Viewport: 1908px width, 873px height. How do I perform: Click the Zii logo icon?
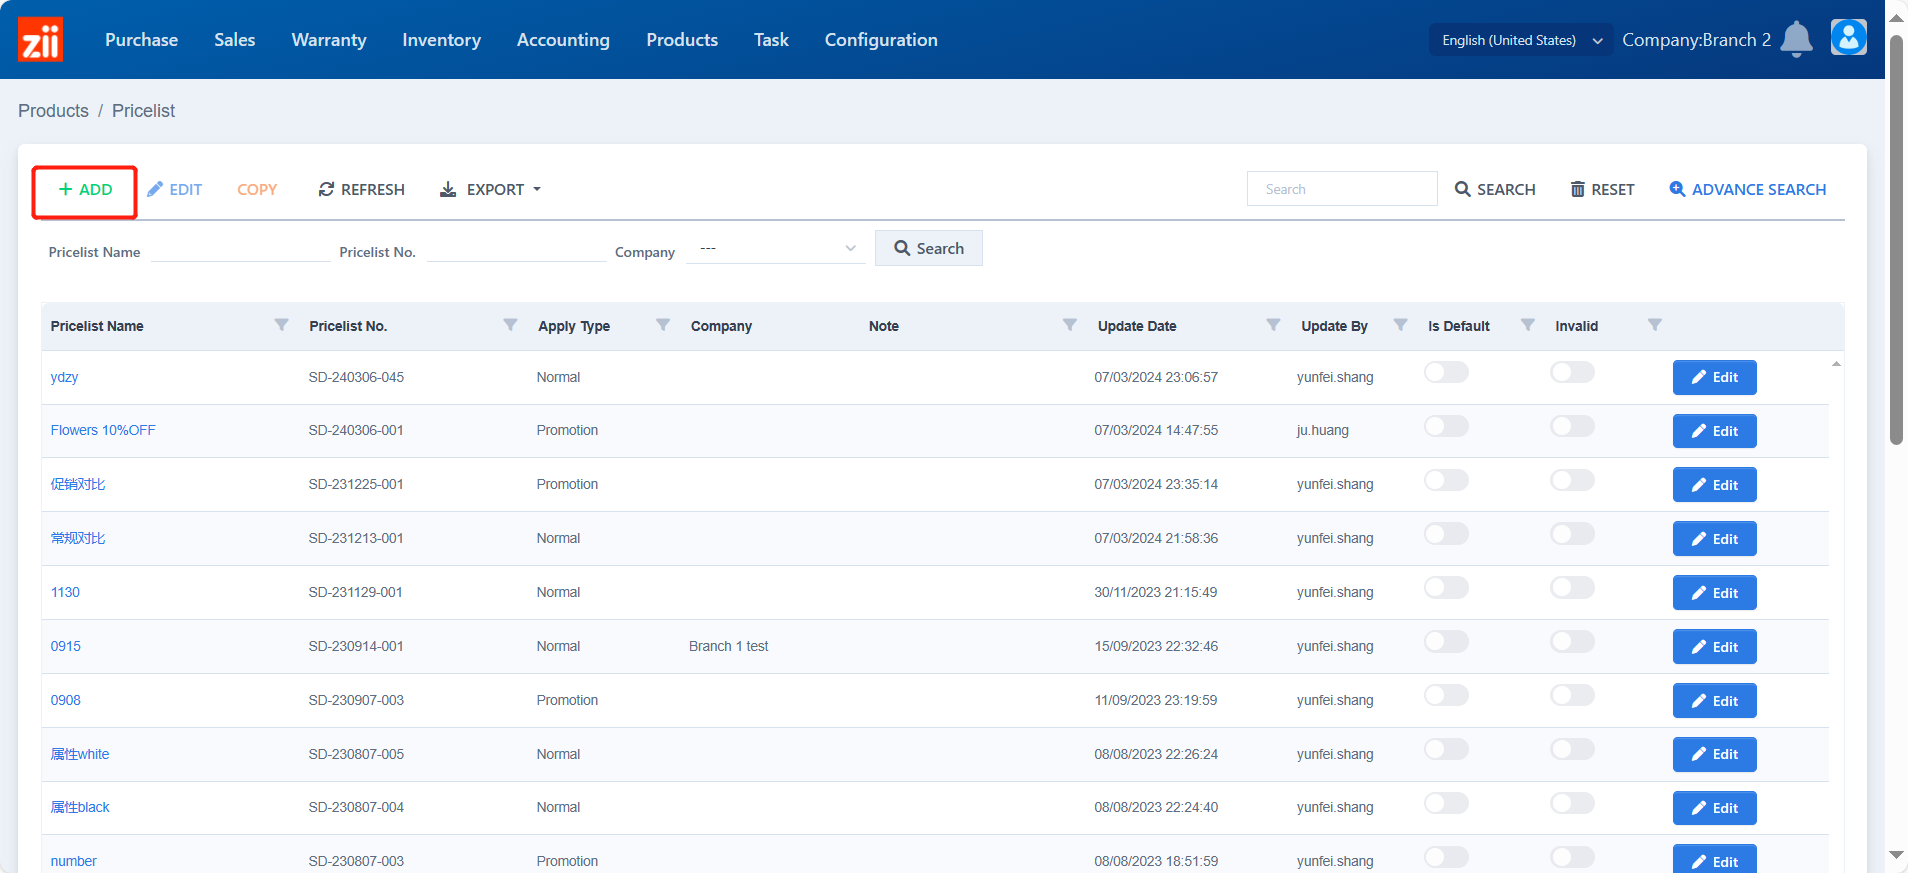[40, 39]
